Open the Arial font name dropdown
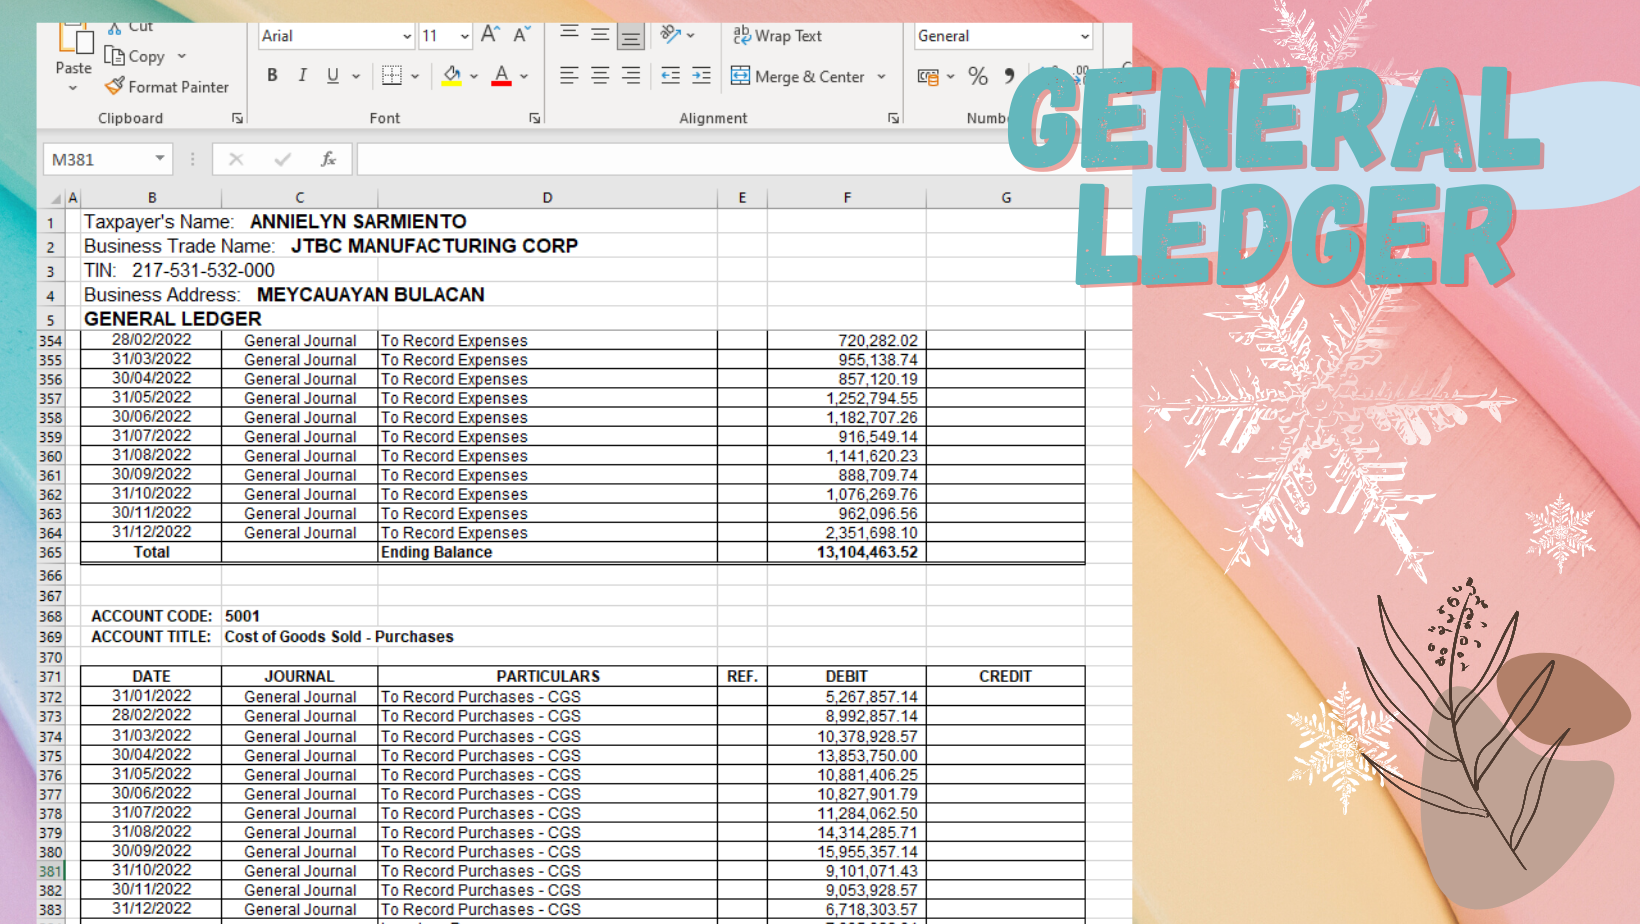 (x=407, y=36)
